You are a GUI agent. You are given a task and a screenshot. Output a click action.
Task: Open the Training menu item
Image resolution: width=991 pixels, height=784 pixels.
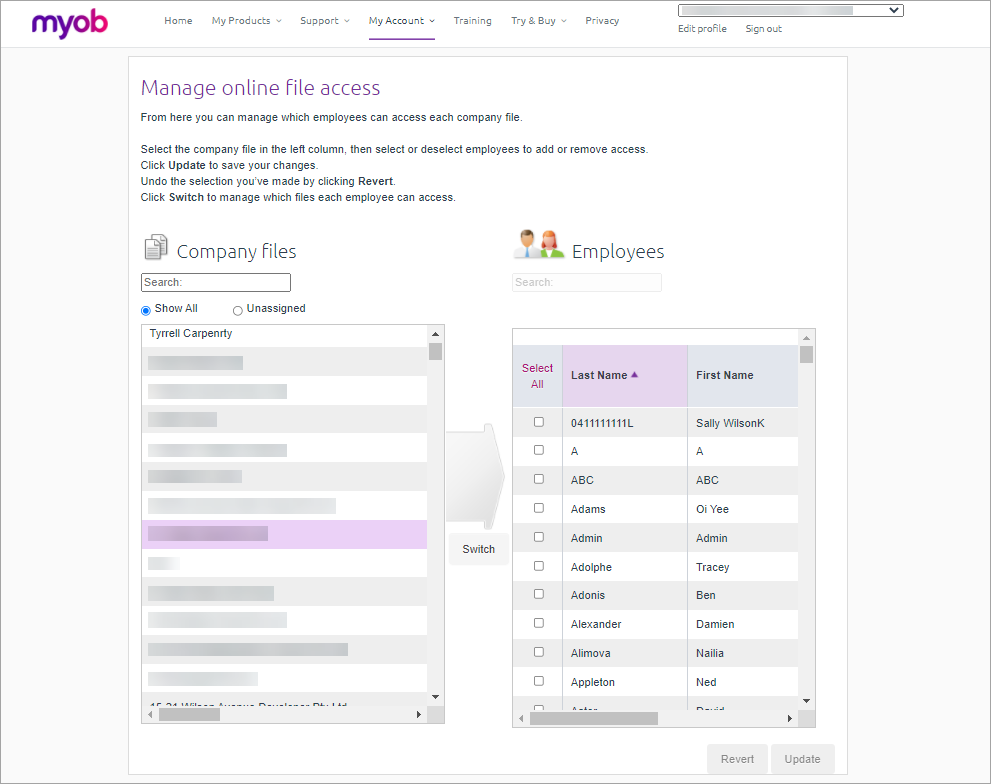472,20
